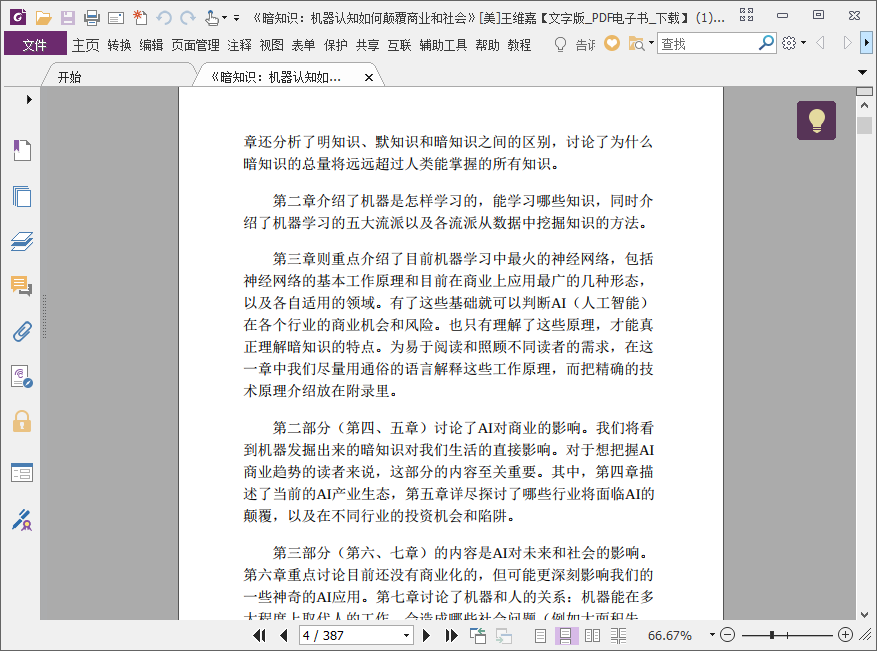This screenshot has height=651, width=877.
Task: Open the 页面管理 ribbon tab
Action: tap(195, 45)
